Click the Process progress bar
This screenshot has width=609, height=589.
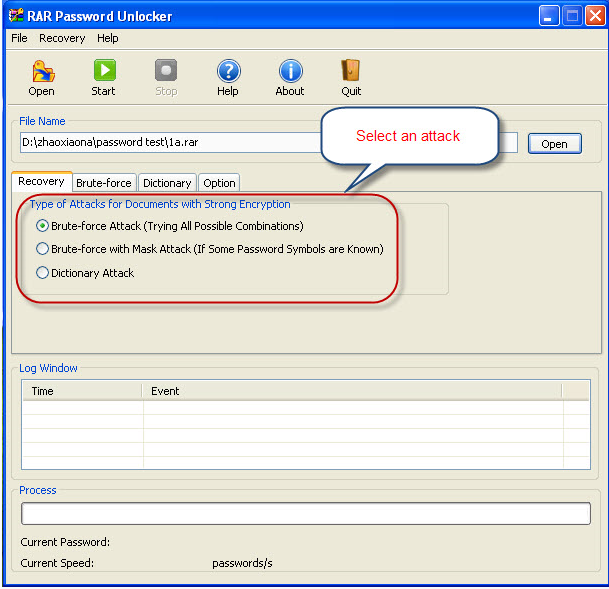point(306,513)
